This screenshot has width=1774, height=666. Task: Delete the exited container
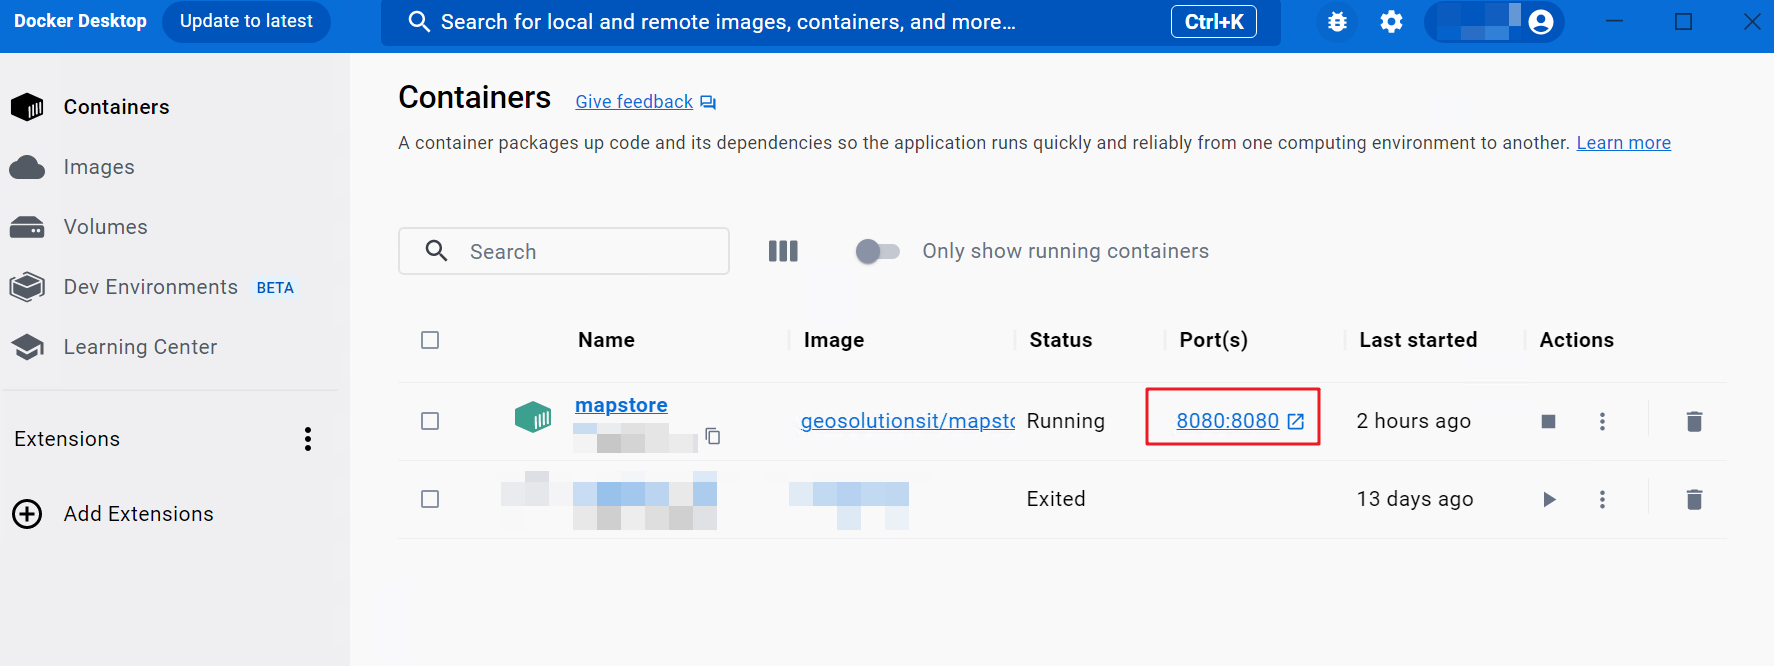1693,499
